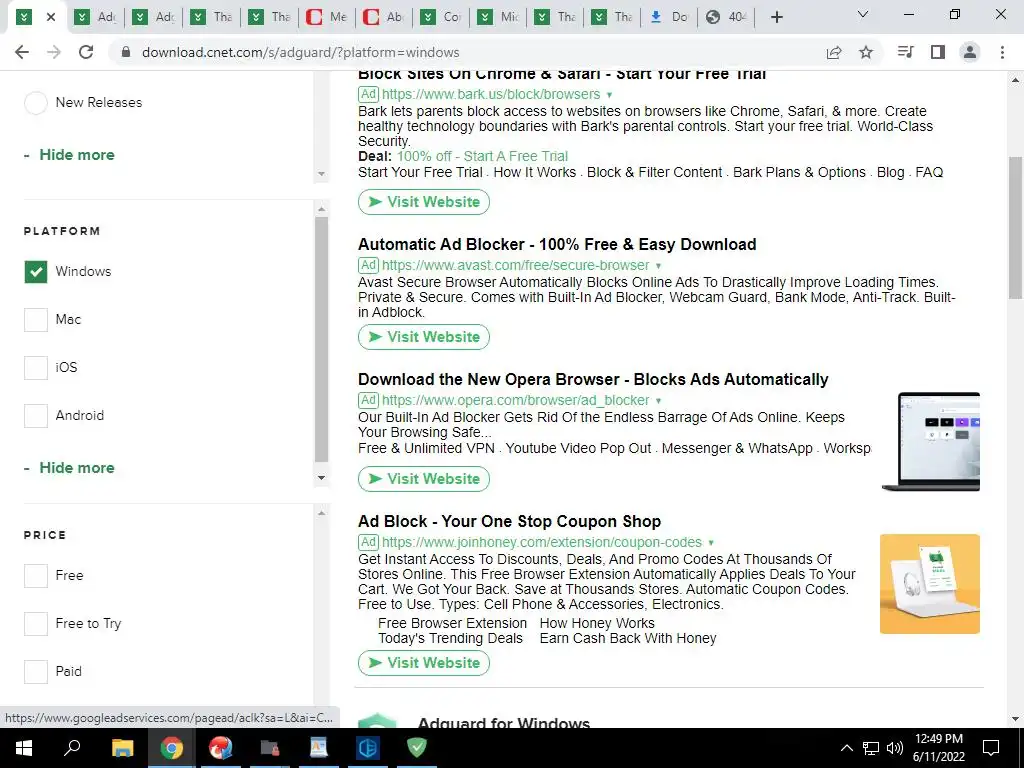
Task: Tick the Free price checkbox
Action: 36,576
